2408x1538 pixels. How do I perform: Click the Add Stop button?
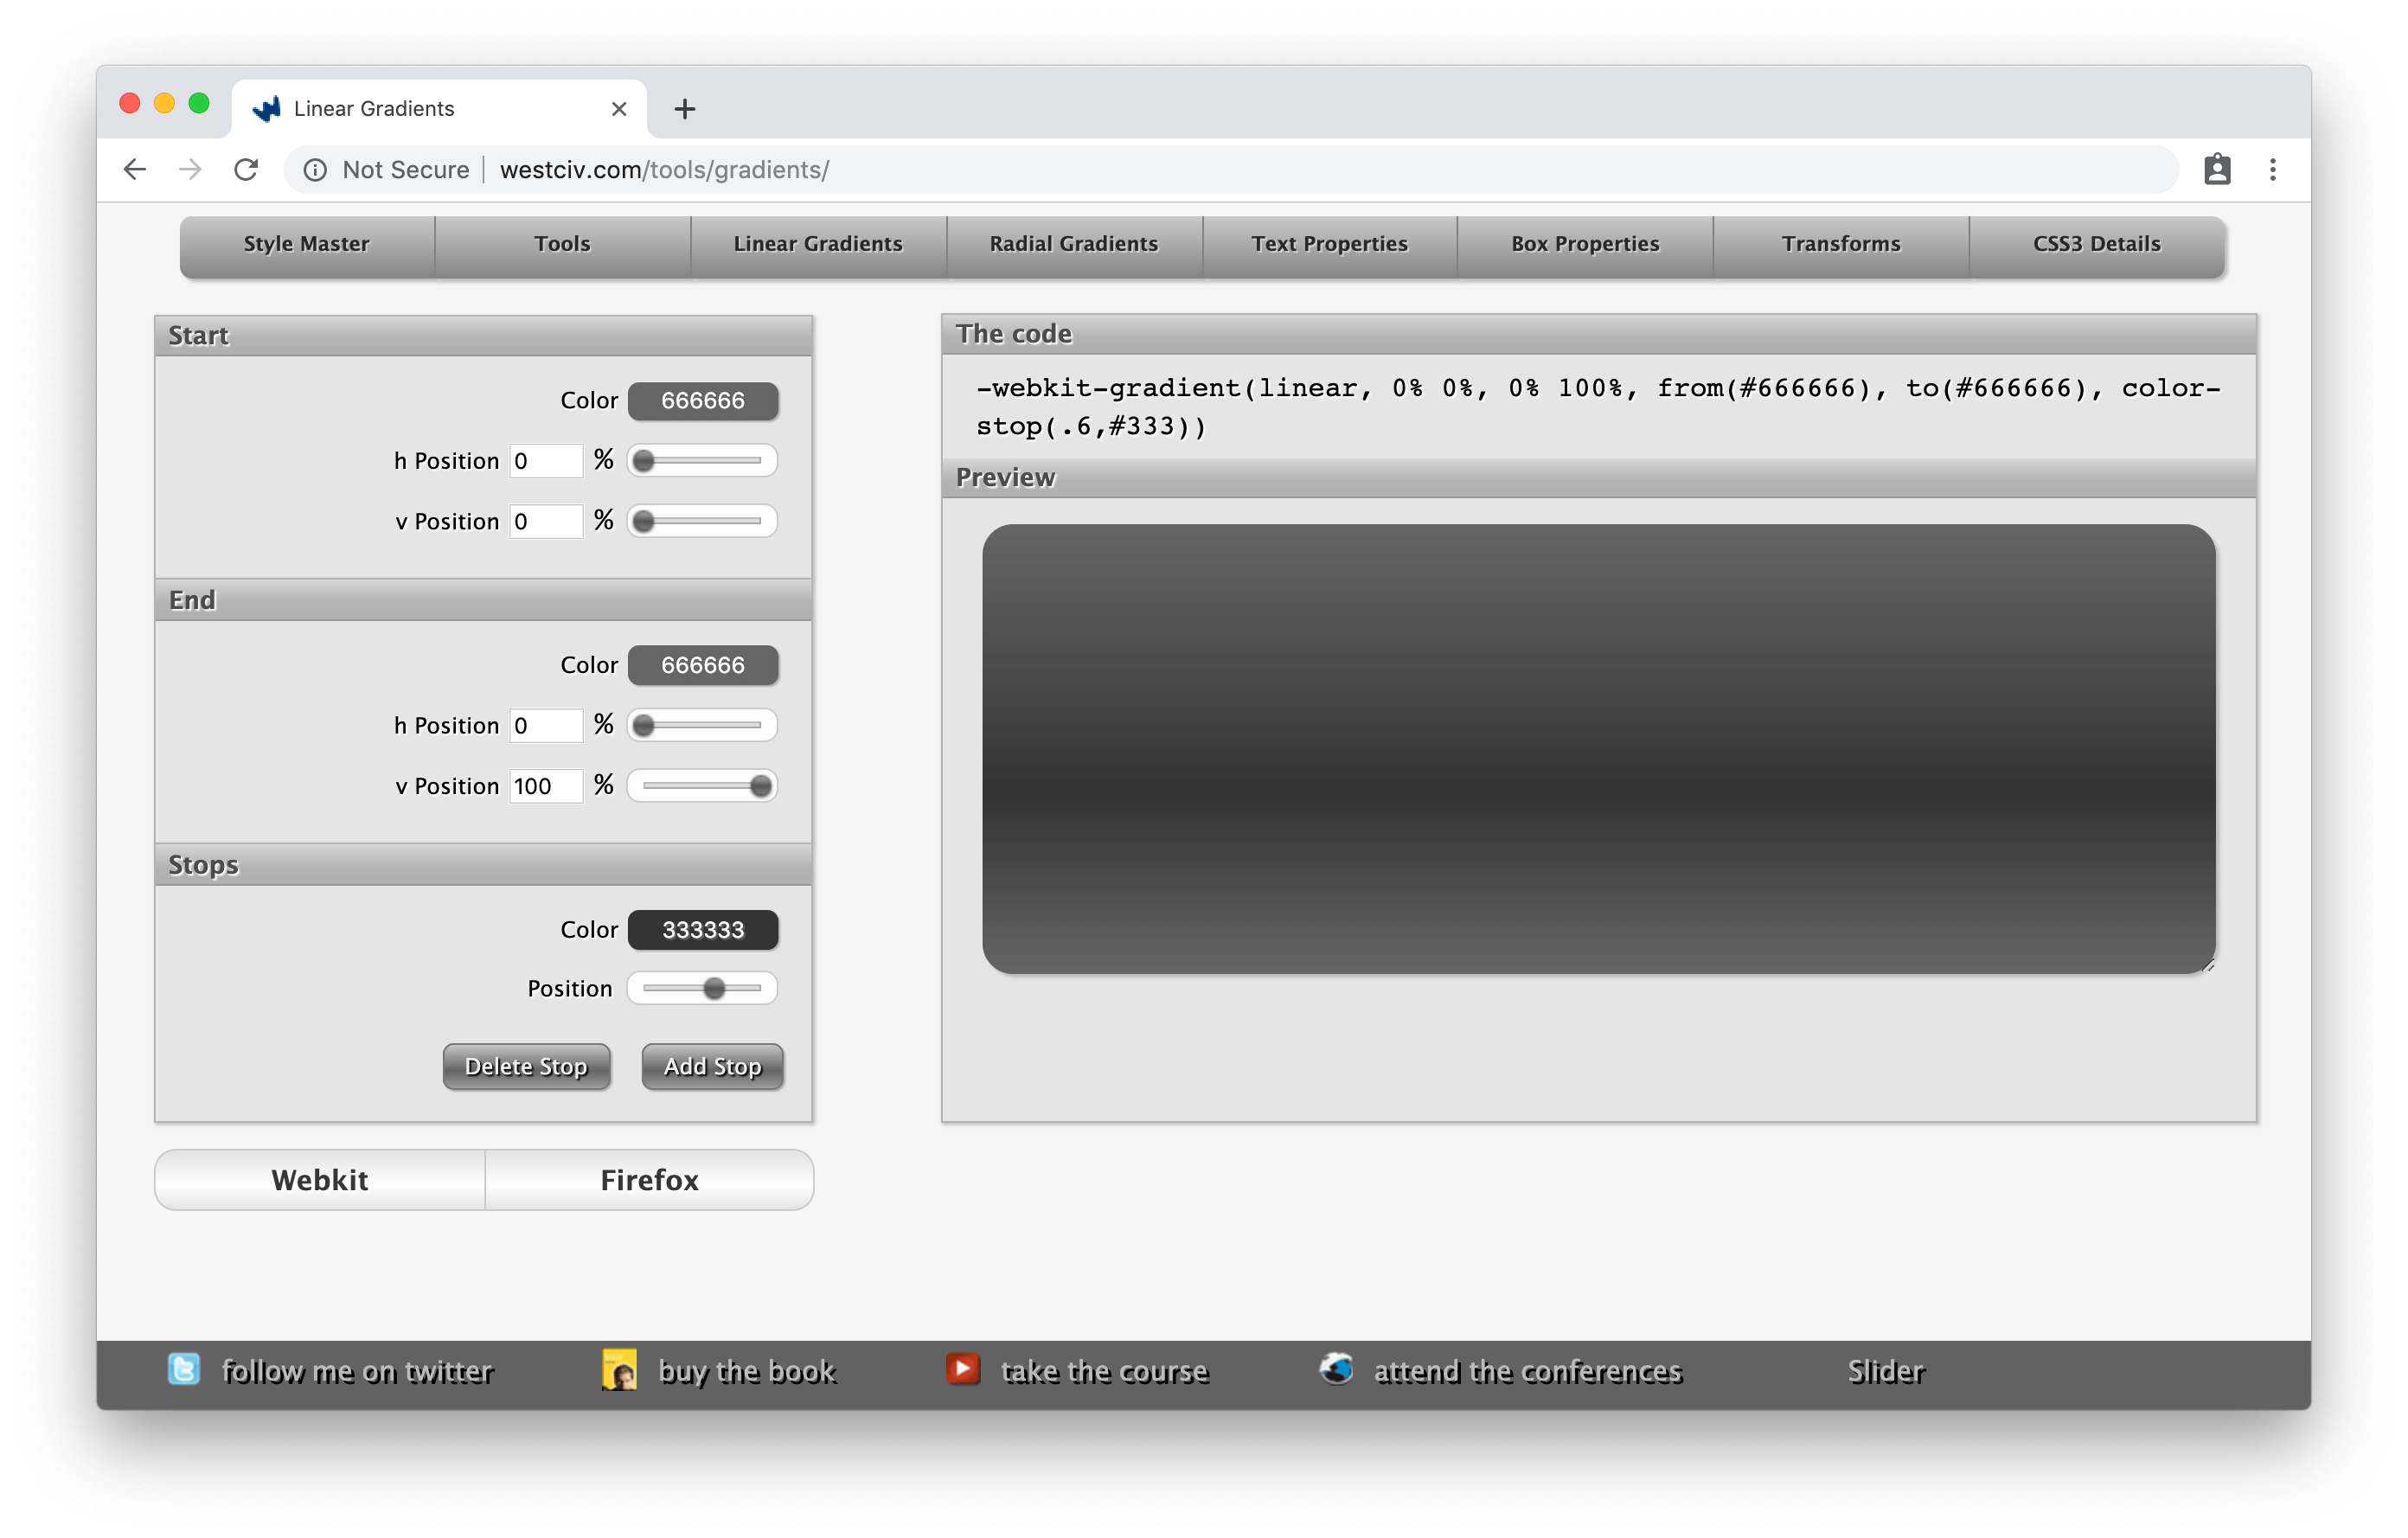tap(709, 1066)
